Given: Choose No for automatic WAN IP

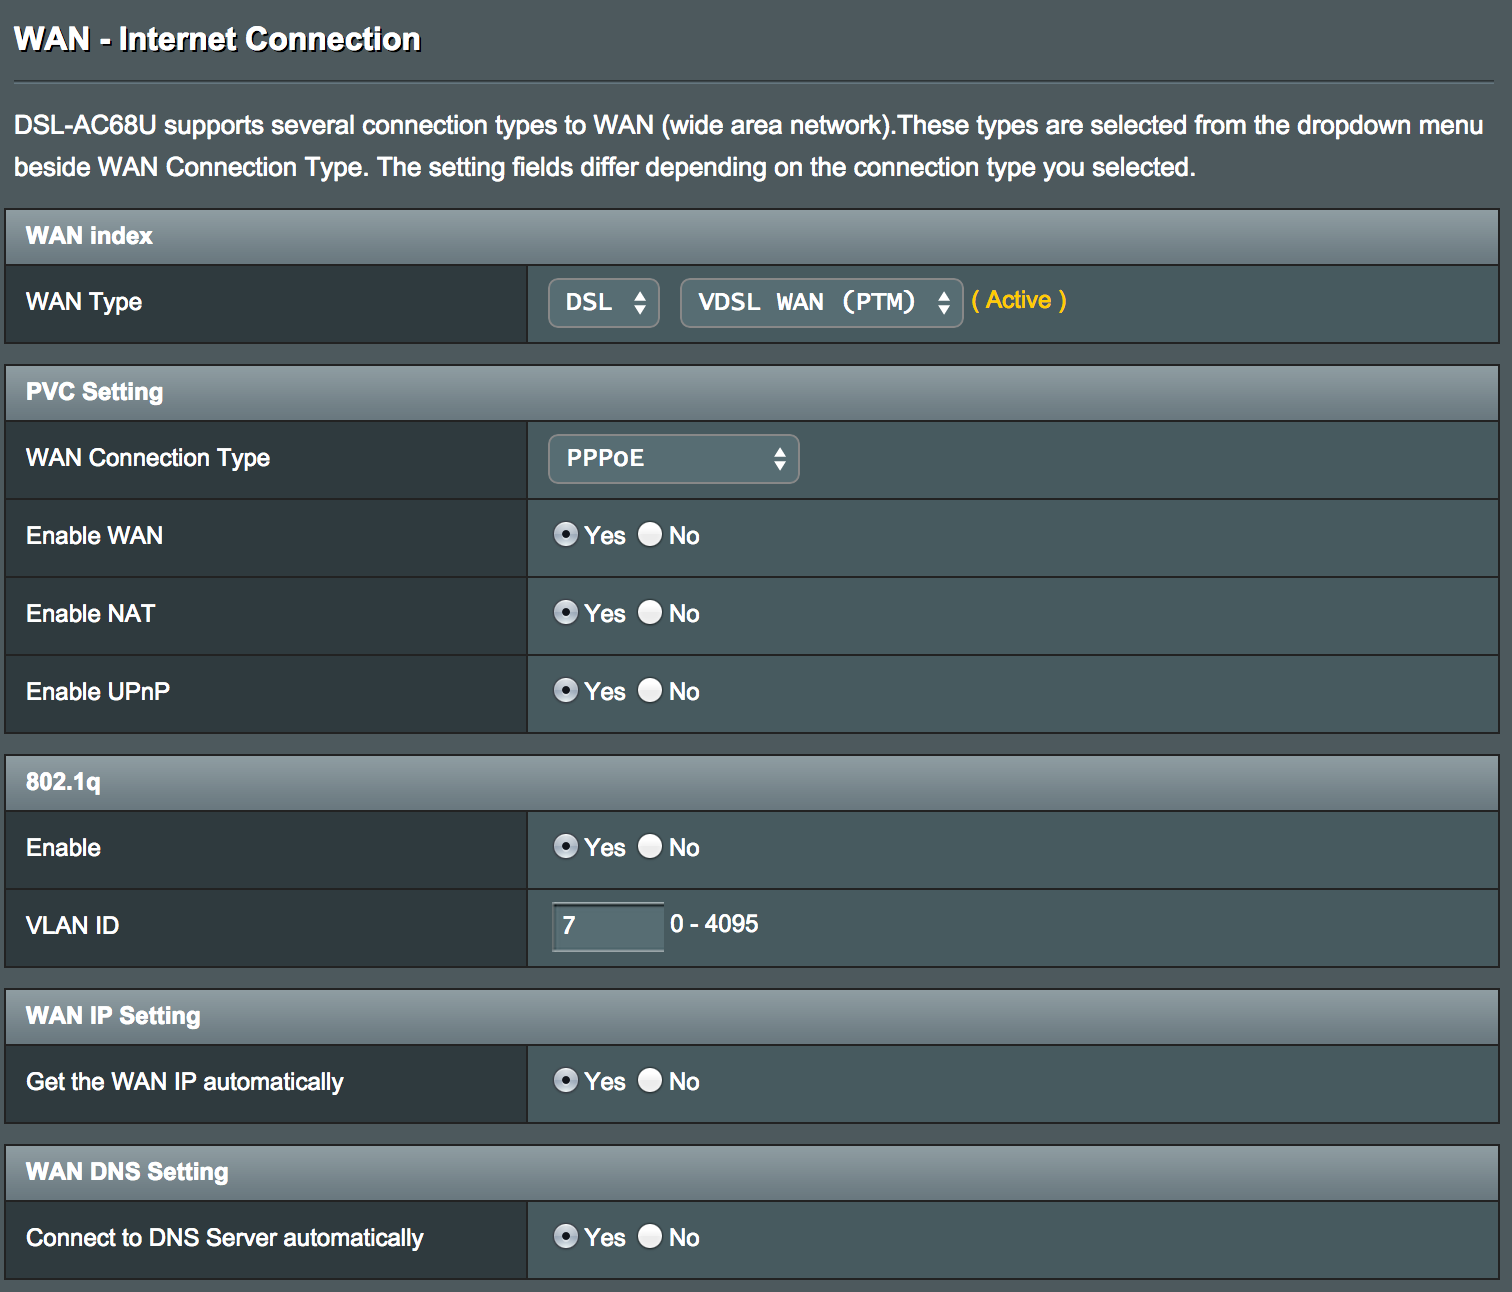Looking at the screenshot, I should (650, 1081).
